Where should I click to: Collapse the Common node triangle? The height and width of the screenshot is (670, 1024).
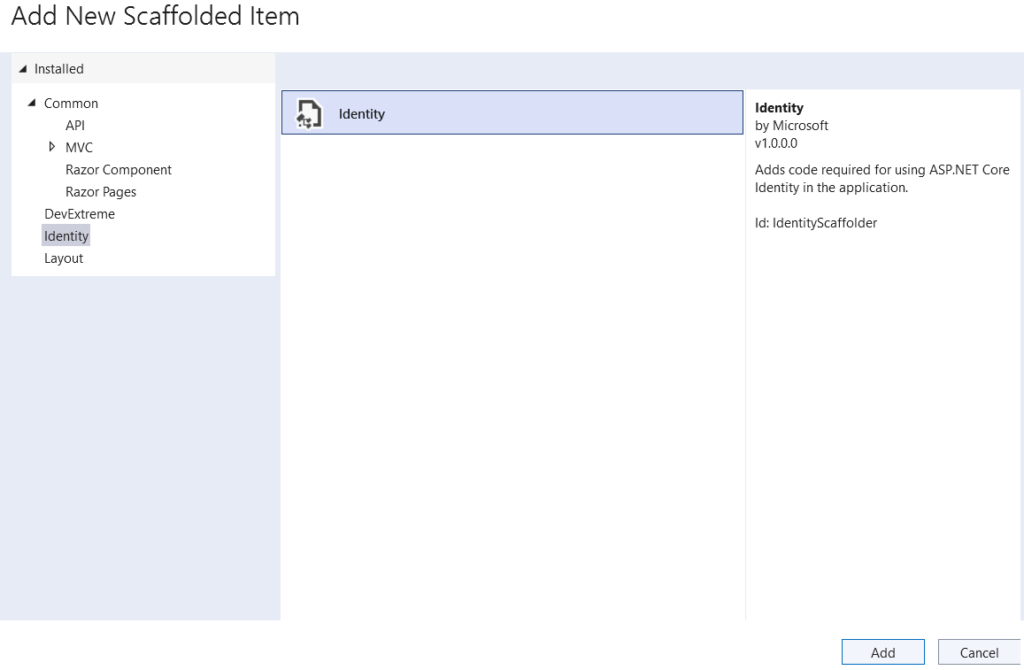pyautogui.click(x=31, y=103)
